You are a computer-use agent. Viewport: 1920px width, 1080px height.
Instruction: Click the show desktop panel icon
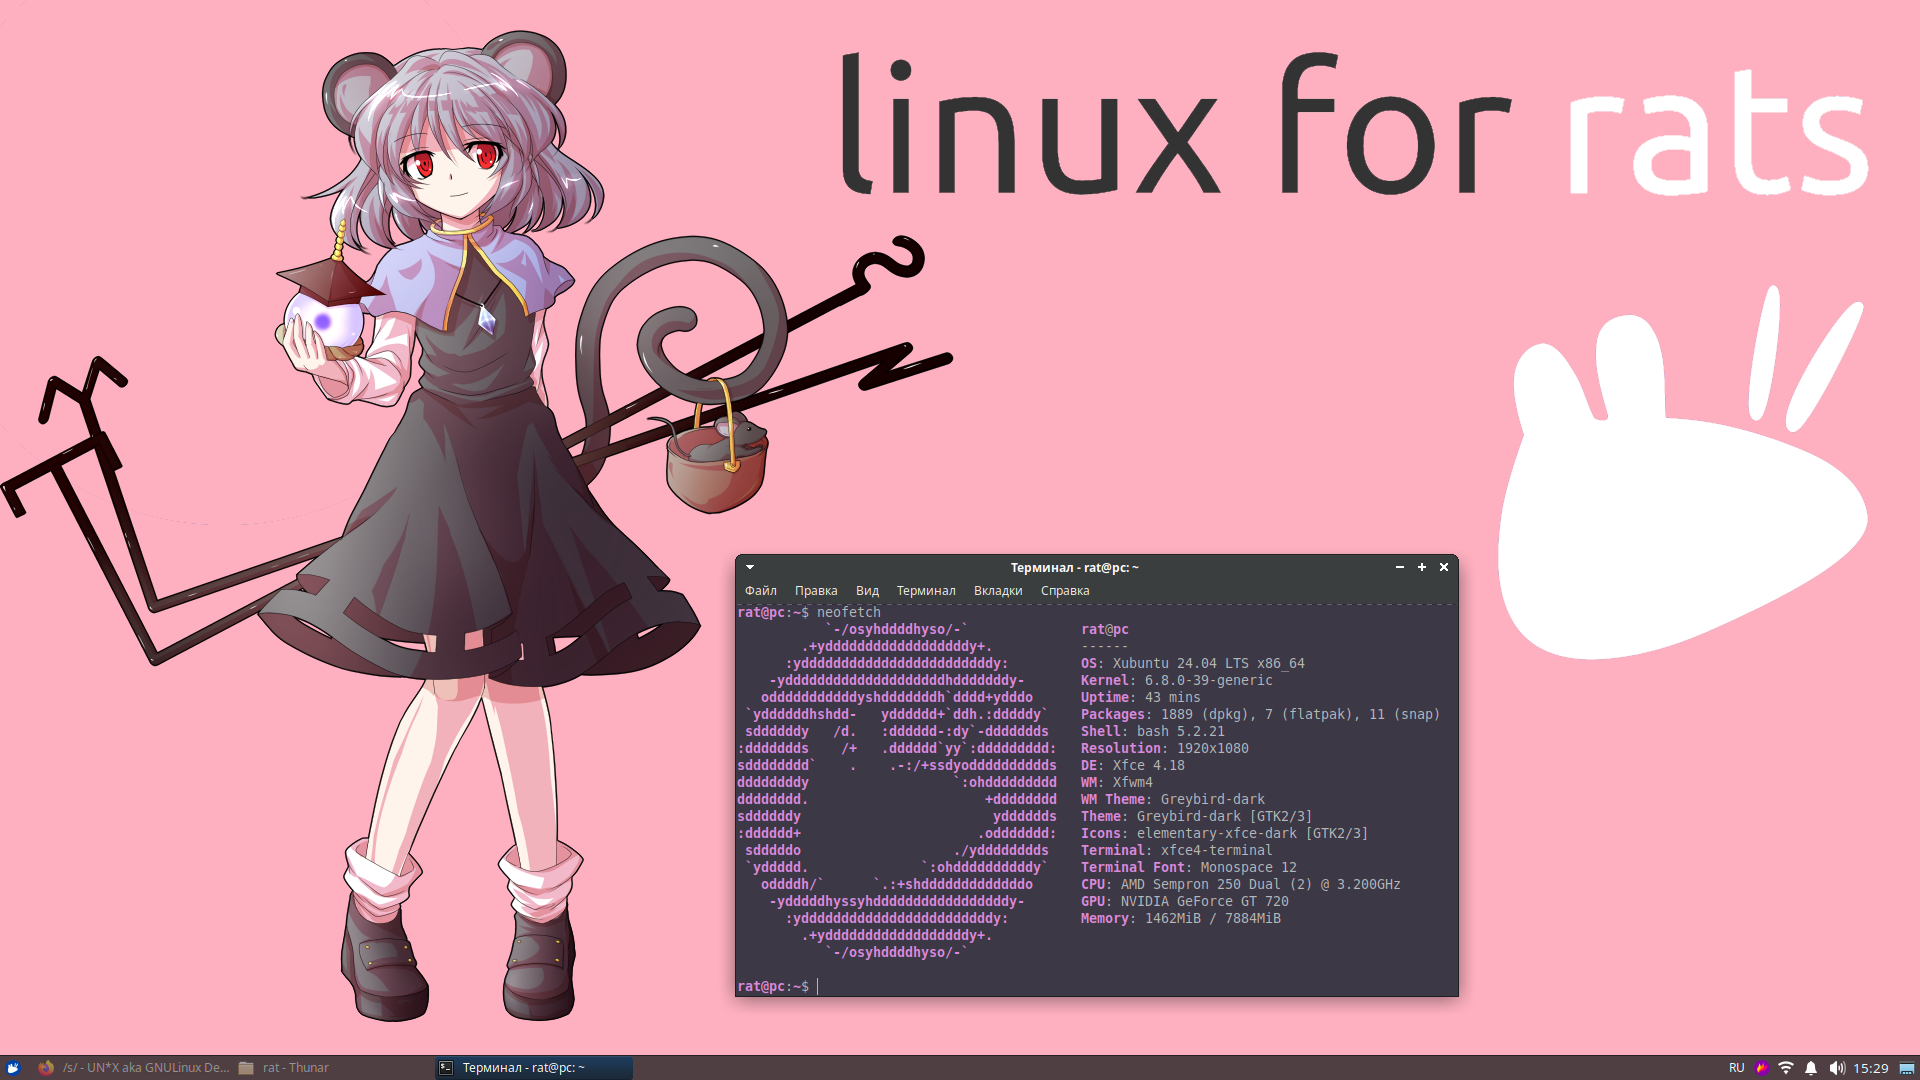(1907, 1068)
